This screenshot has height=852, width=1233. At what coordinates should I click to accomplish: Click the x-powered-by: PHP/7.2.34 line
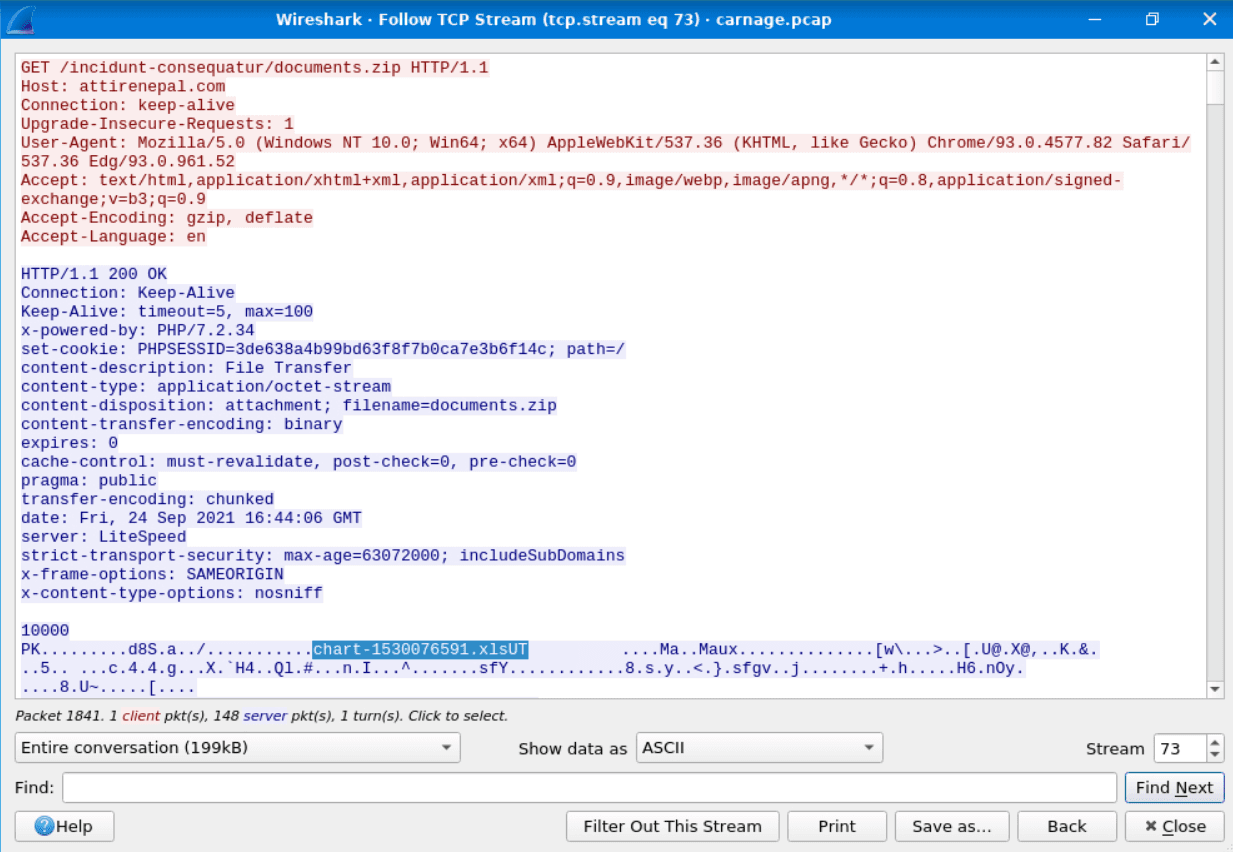coord(137,330)
